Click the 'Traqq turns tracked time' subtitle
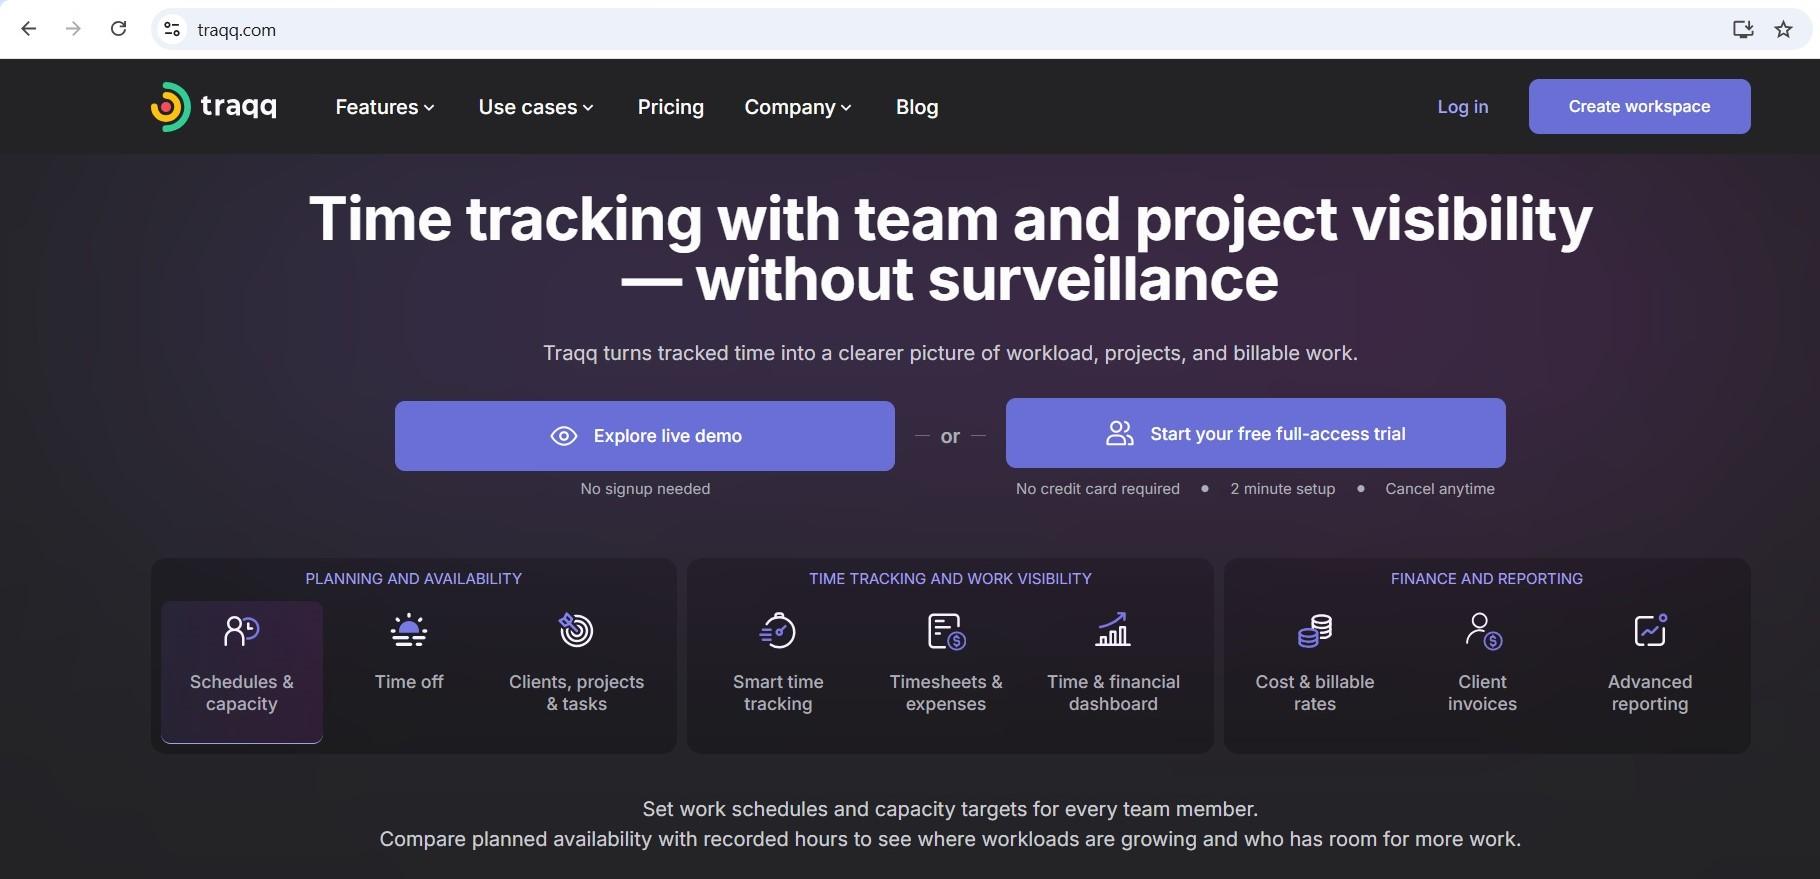The width and height of the screenshot is (1820, 879). point(950,353)
